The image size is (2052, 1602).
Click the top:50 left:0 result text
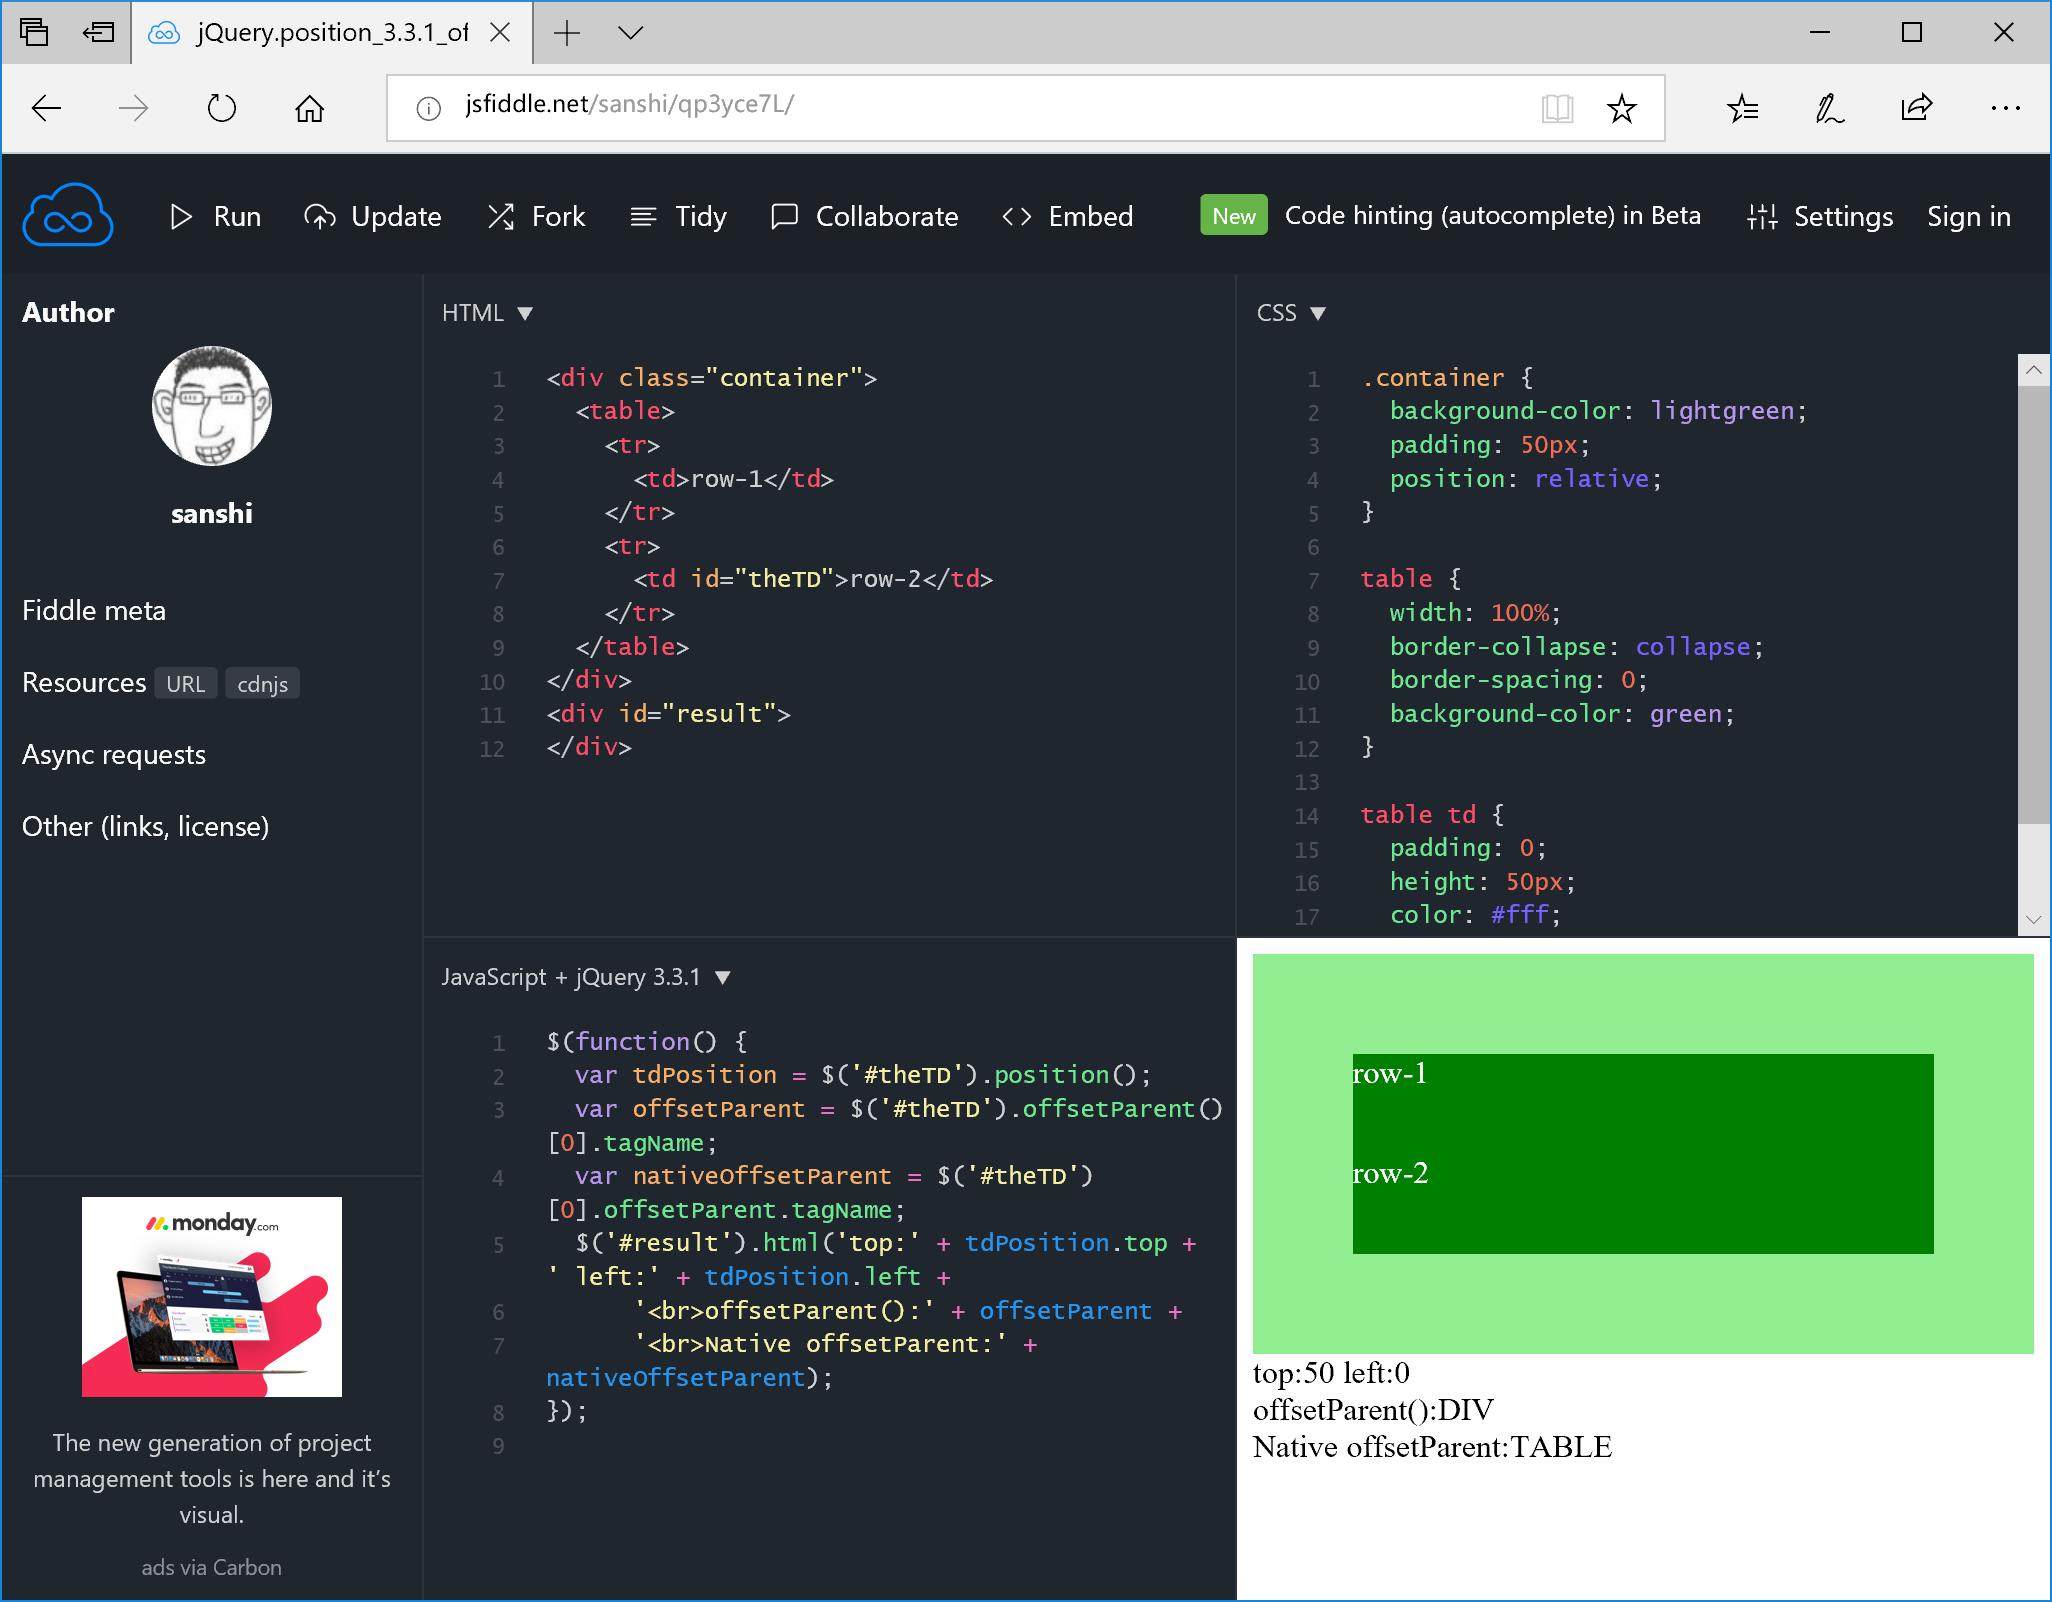1331,1373
